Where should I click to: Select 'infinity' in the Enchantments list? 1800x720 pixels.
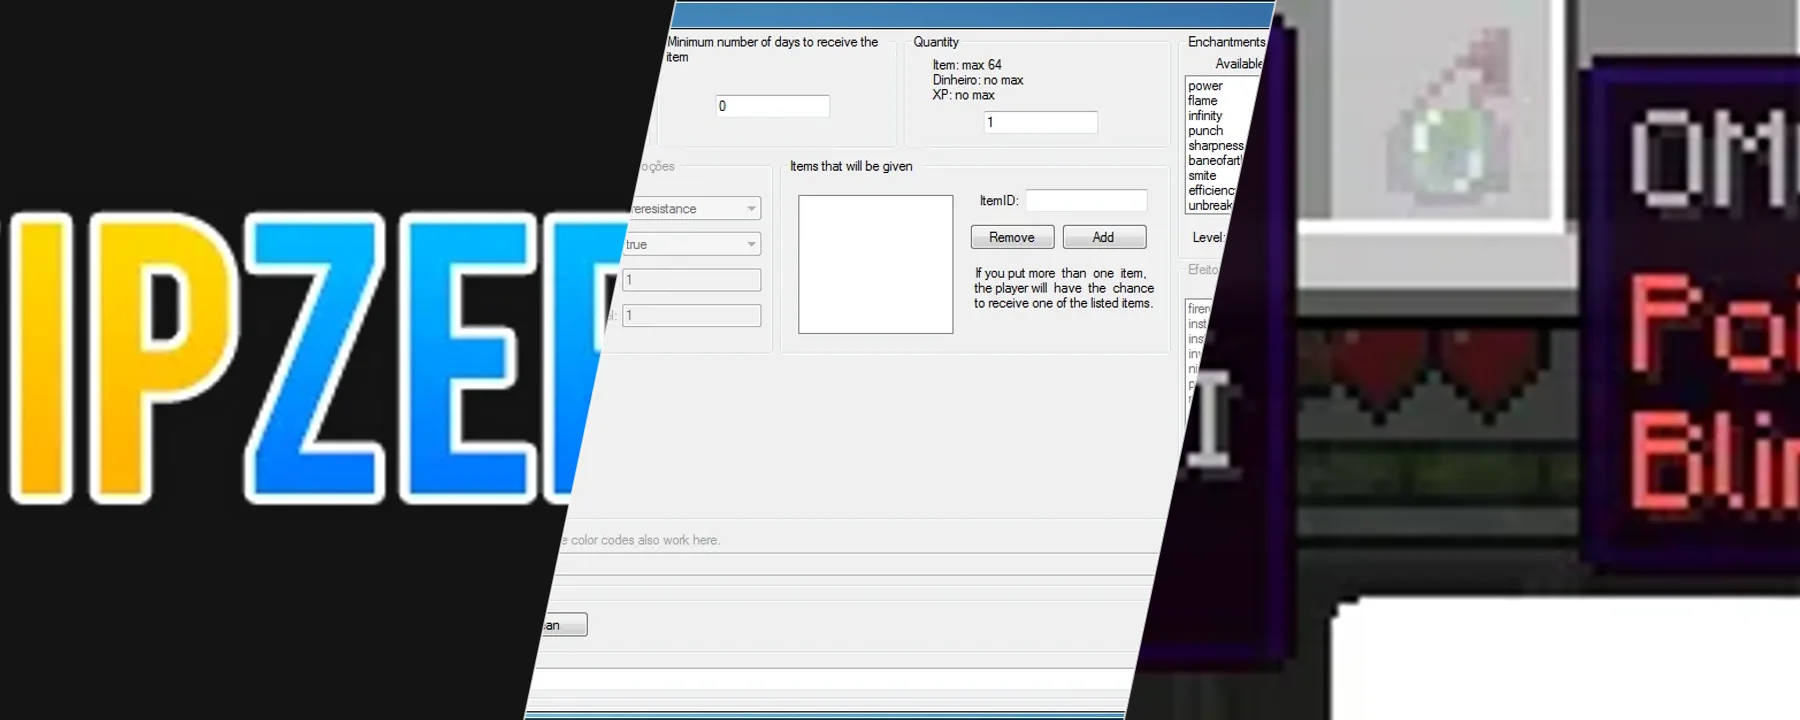pyautogui.click(x=1205, y=116)
